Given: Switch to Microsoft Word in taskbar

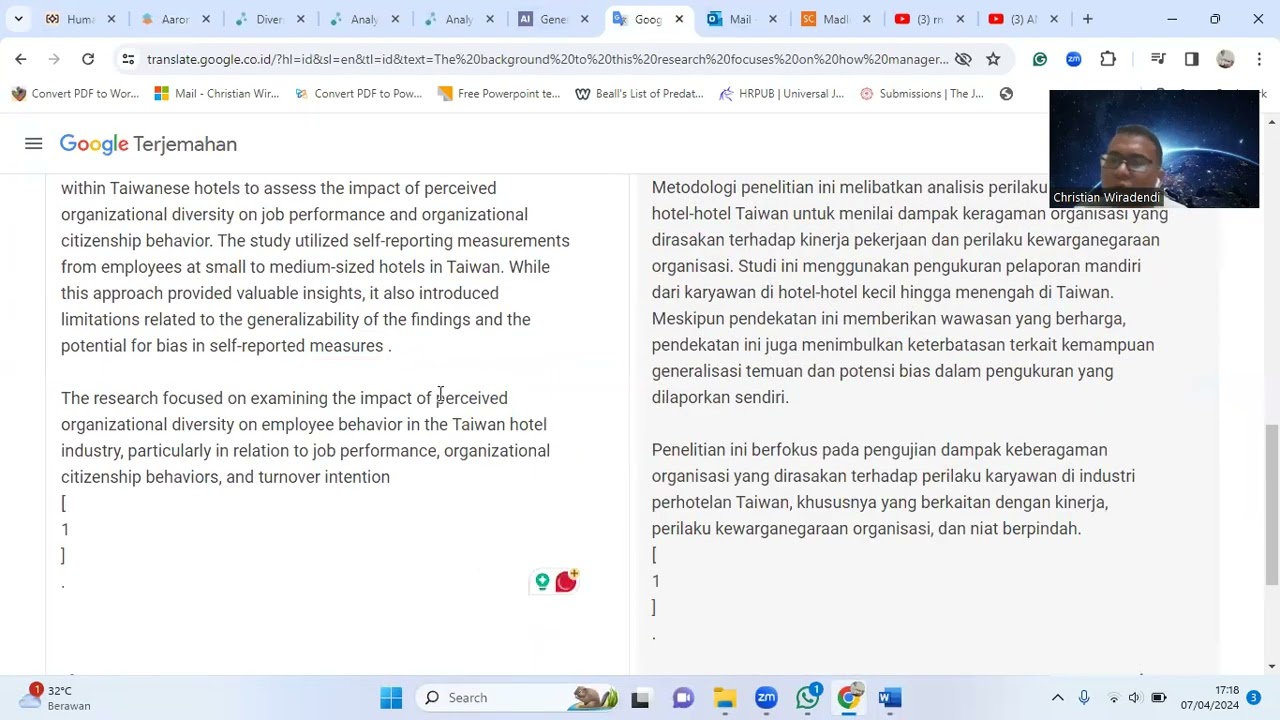Looking at the screenshot, I should click(x=890, y=697).
